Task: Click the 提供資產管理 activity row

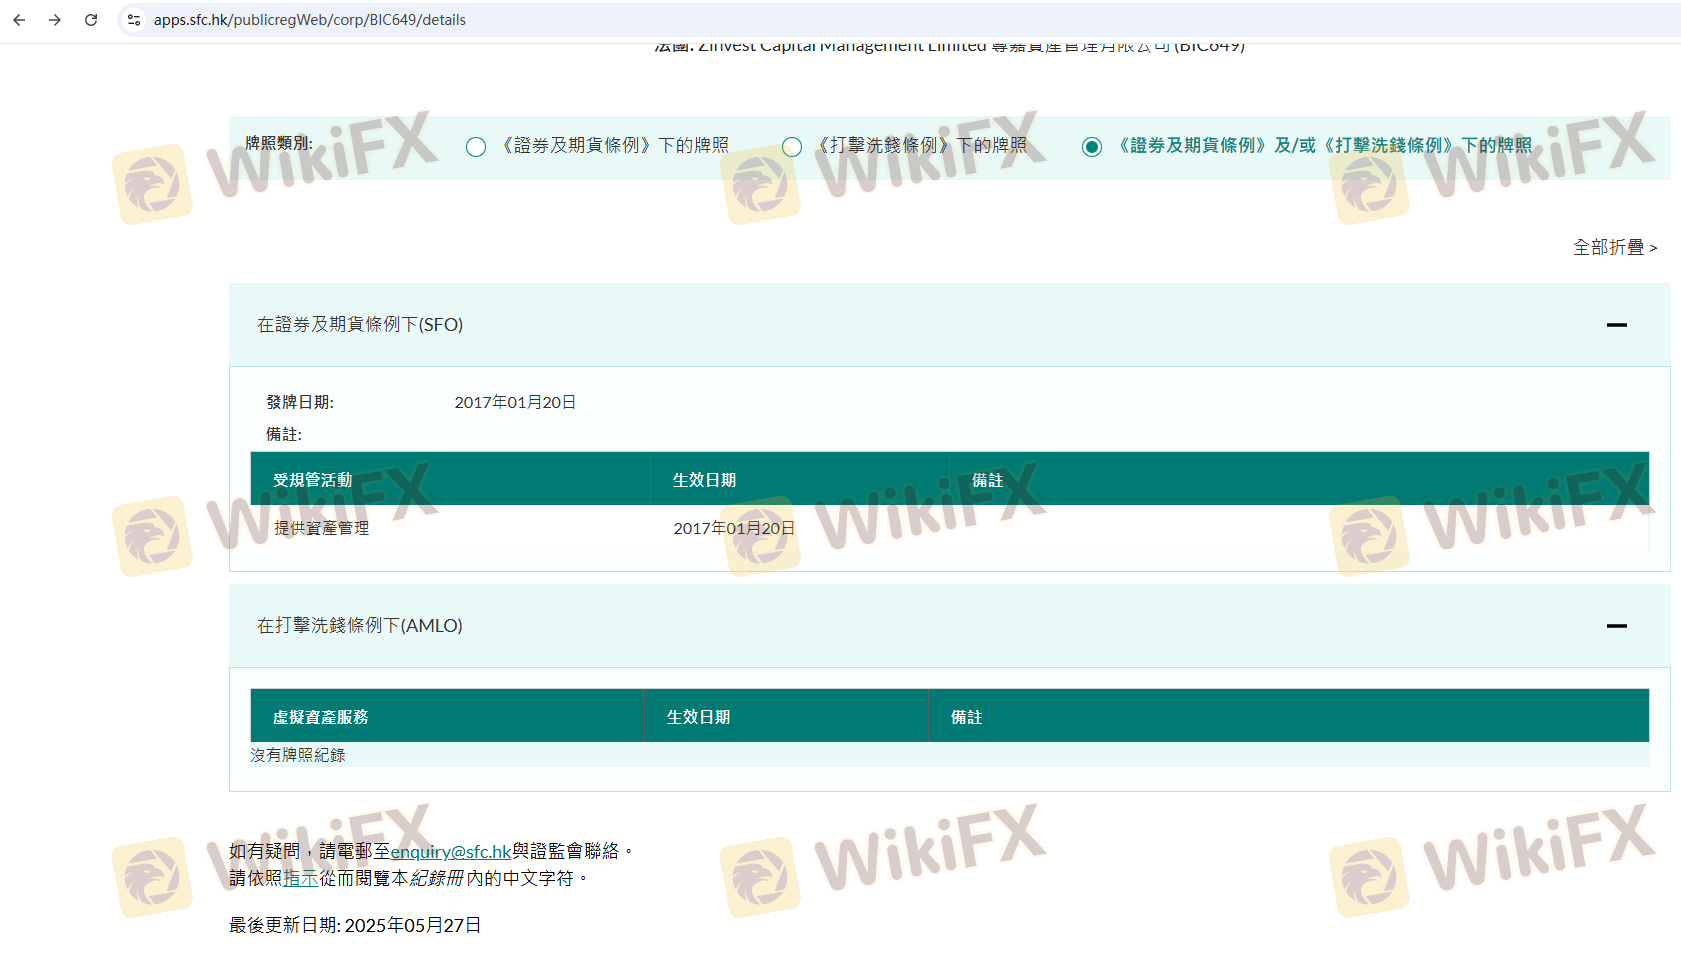Action: coord(322,528)
